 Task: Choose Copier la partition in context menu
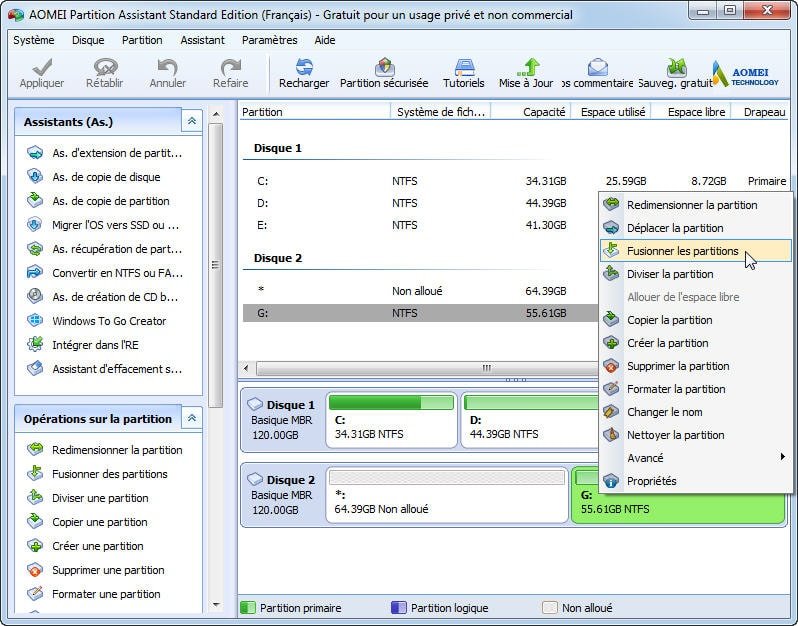(696, 320)
